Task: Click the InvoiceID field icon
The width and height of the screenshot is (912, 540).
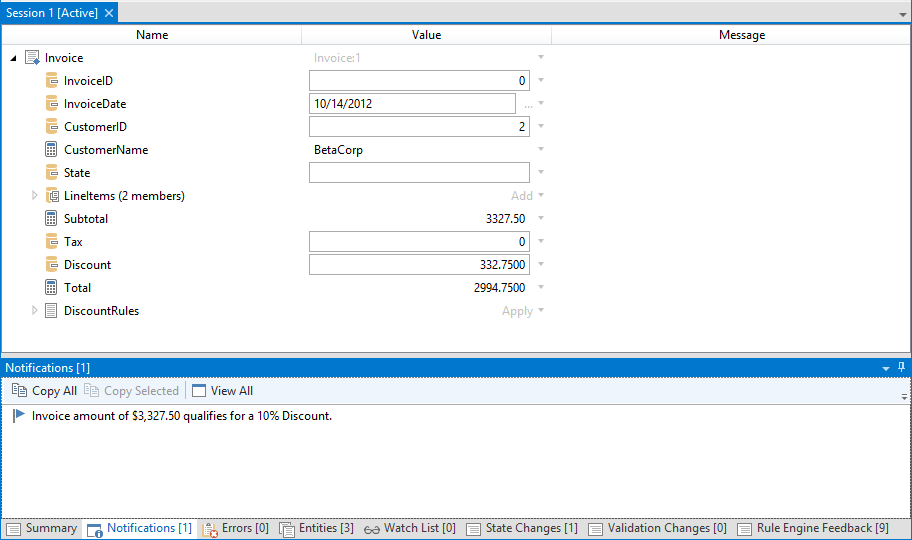Action: pyautogui.click(x=52, y=81)
